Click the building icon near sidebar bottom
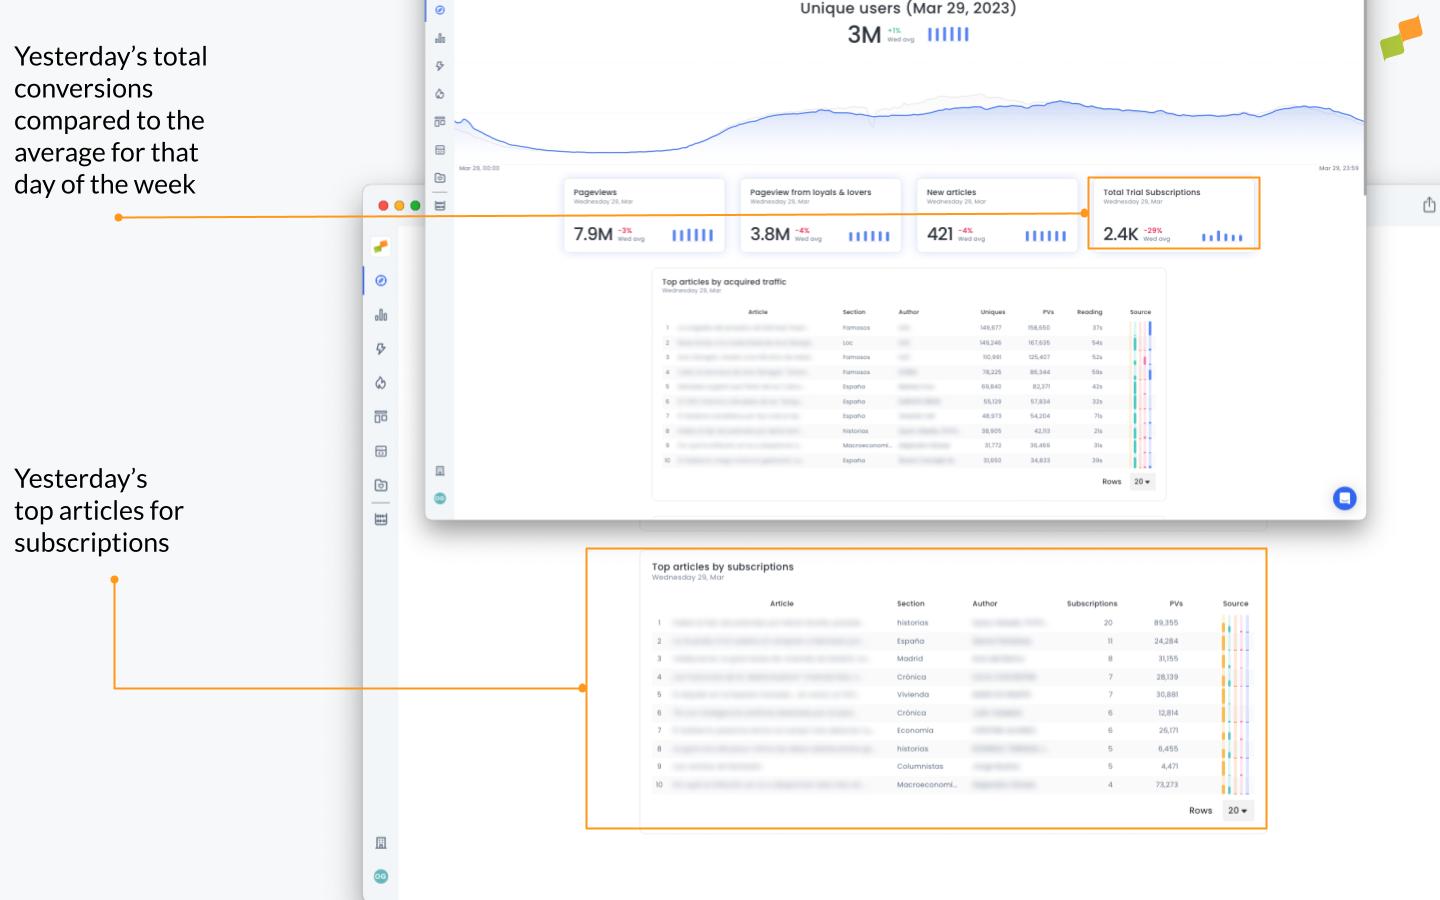The width and height of the screenshot is (1440, 900). (x=380, y=842)
